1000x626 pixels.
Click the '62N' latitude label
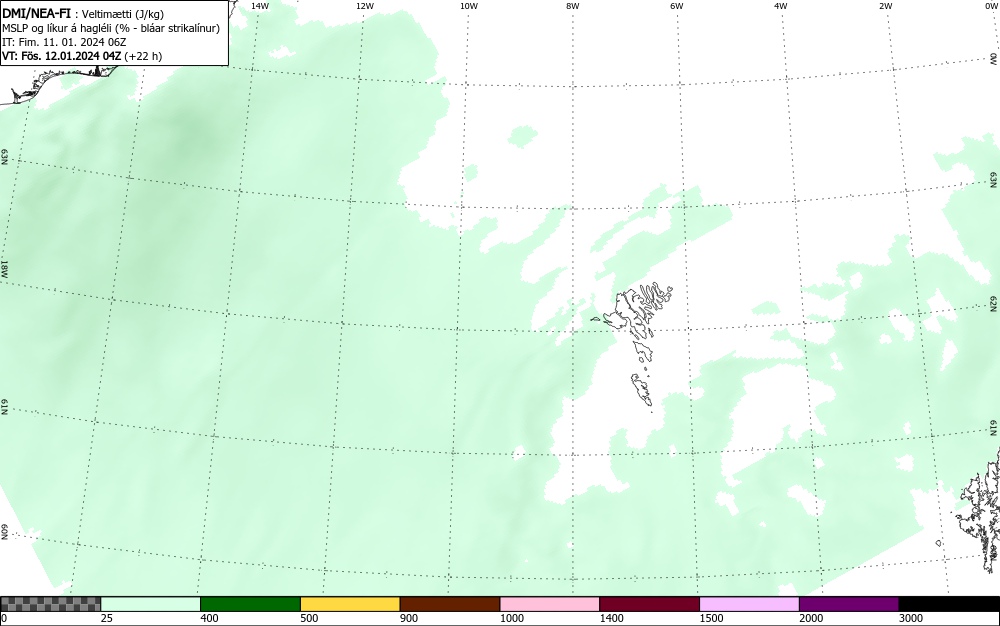pos(994,303)
